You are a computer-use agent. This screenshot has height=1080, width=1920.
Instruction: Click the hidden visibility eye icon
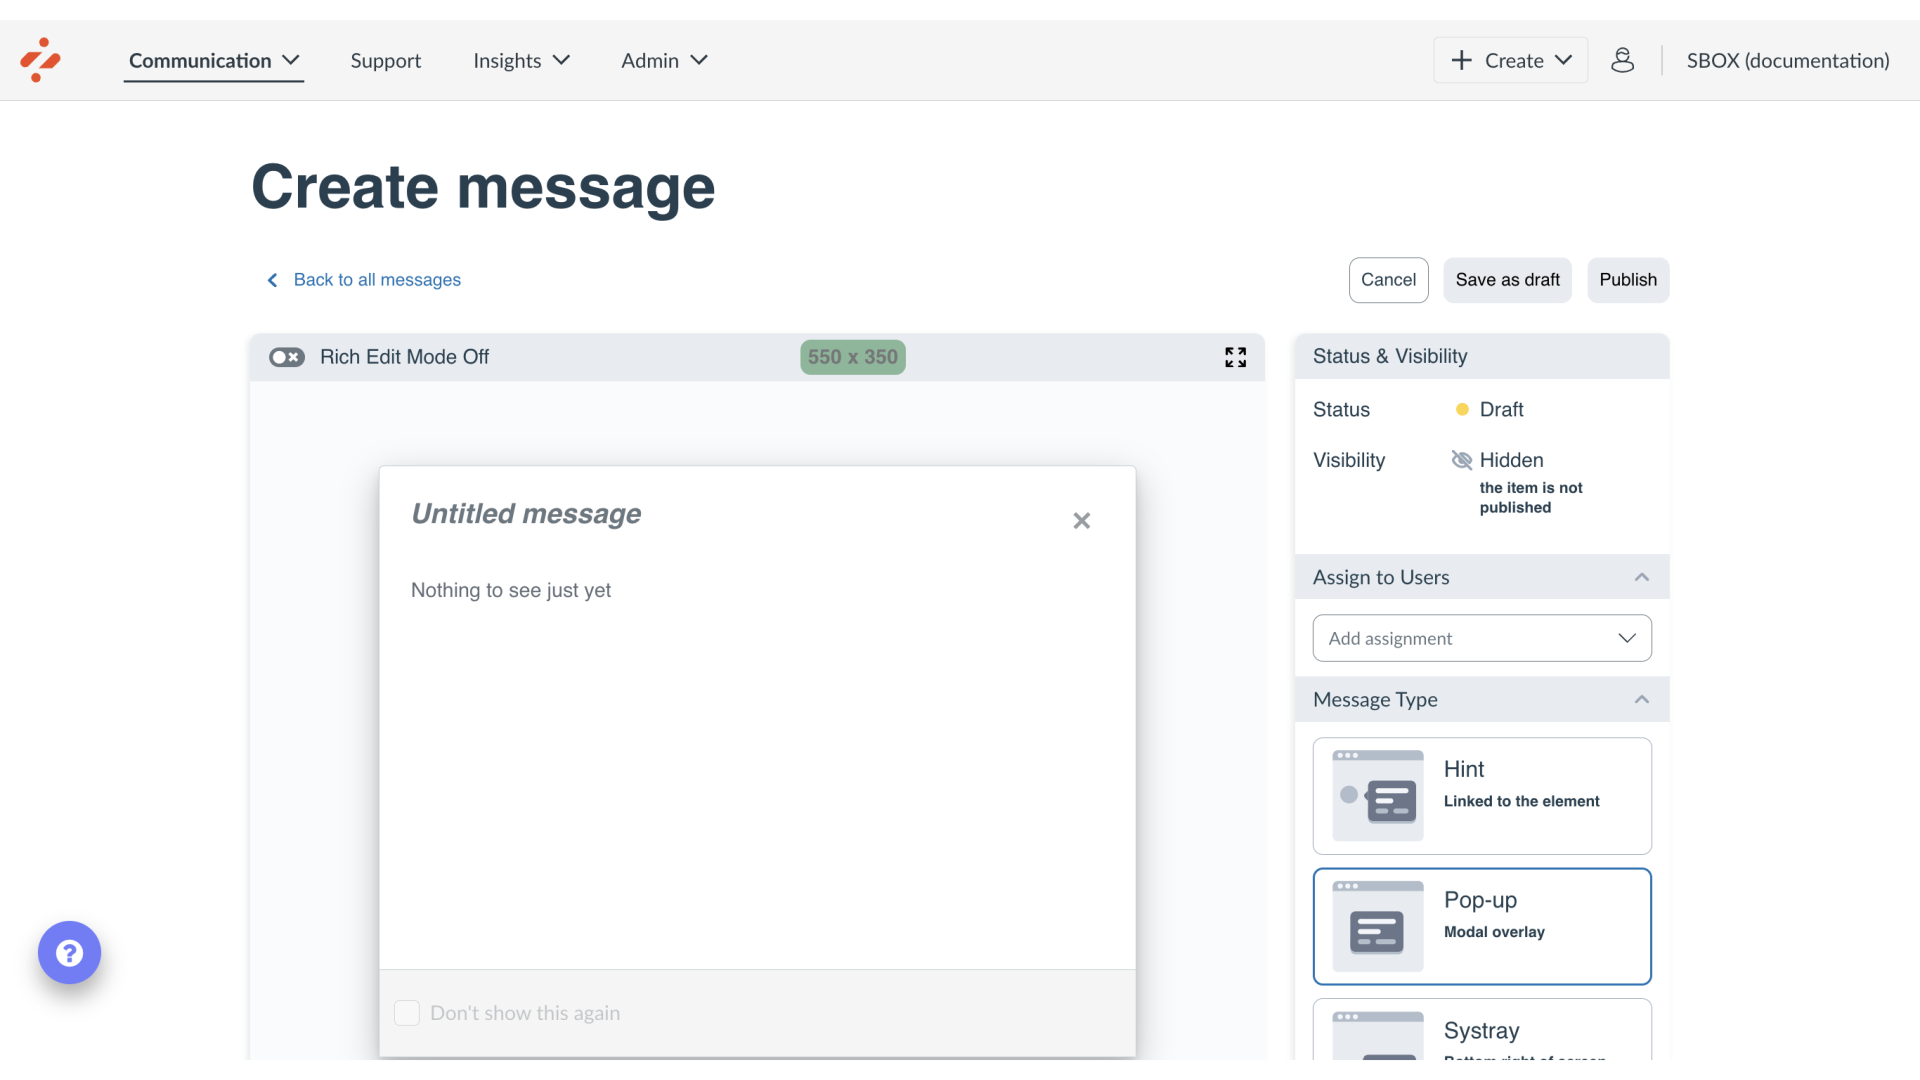[1461, 460]
